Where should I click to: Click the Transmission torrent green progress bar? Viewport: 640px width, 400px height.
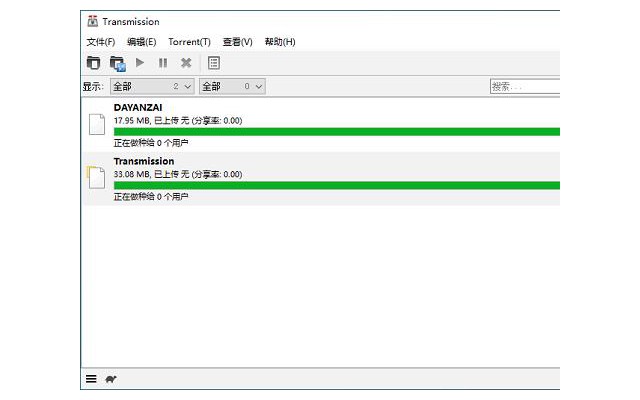(x=337, y=185)
